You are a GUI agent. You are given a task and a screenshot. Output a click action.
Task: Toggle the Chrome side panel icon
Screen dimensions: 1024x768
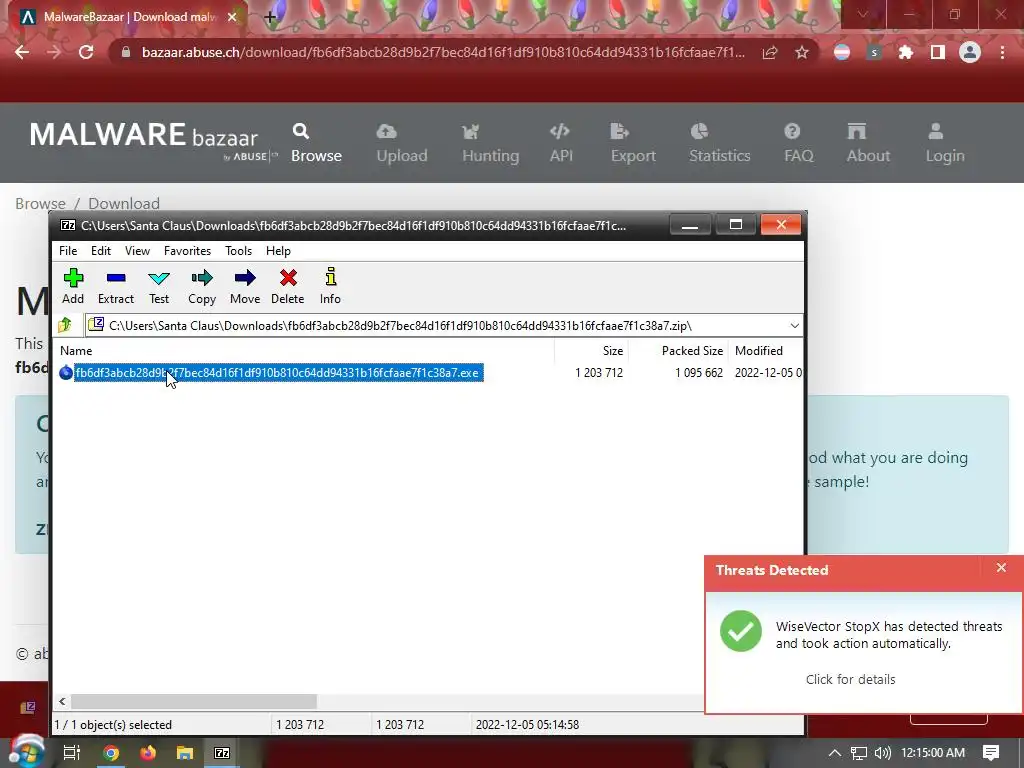click(x=938, y=52)
